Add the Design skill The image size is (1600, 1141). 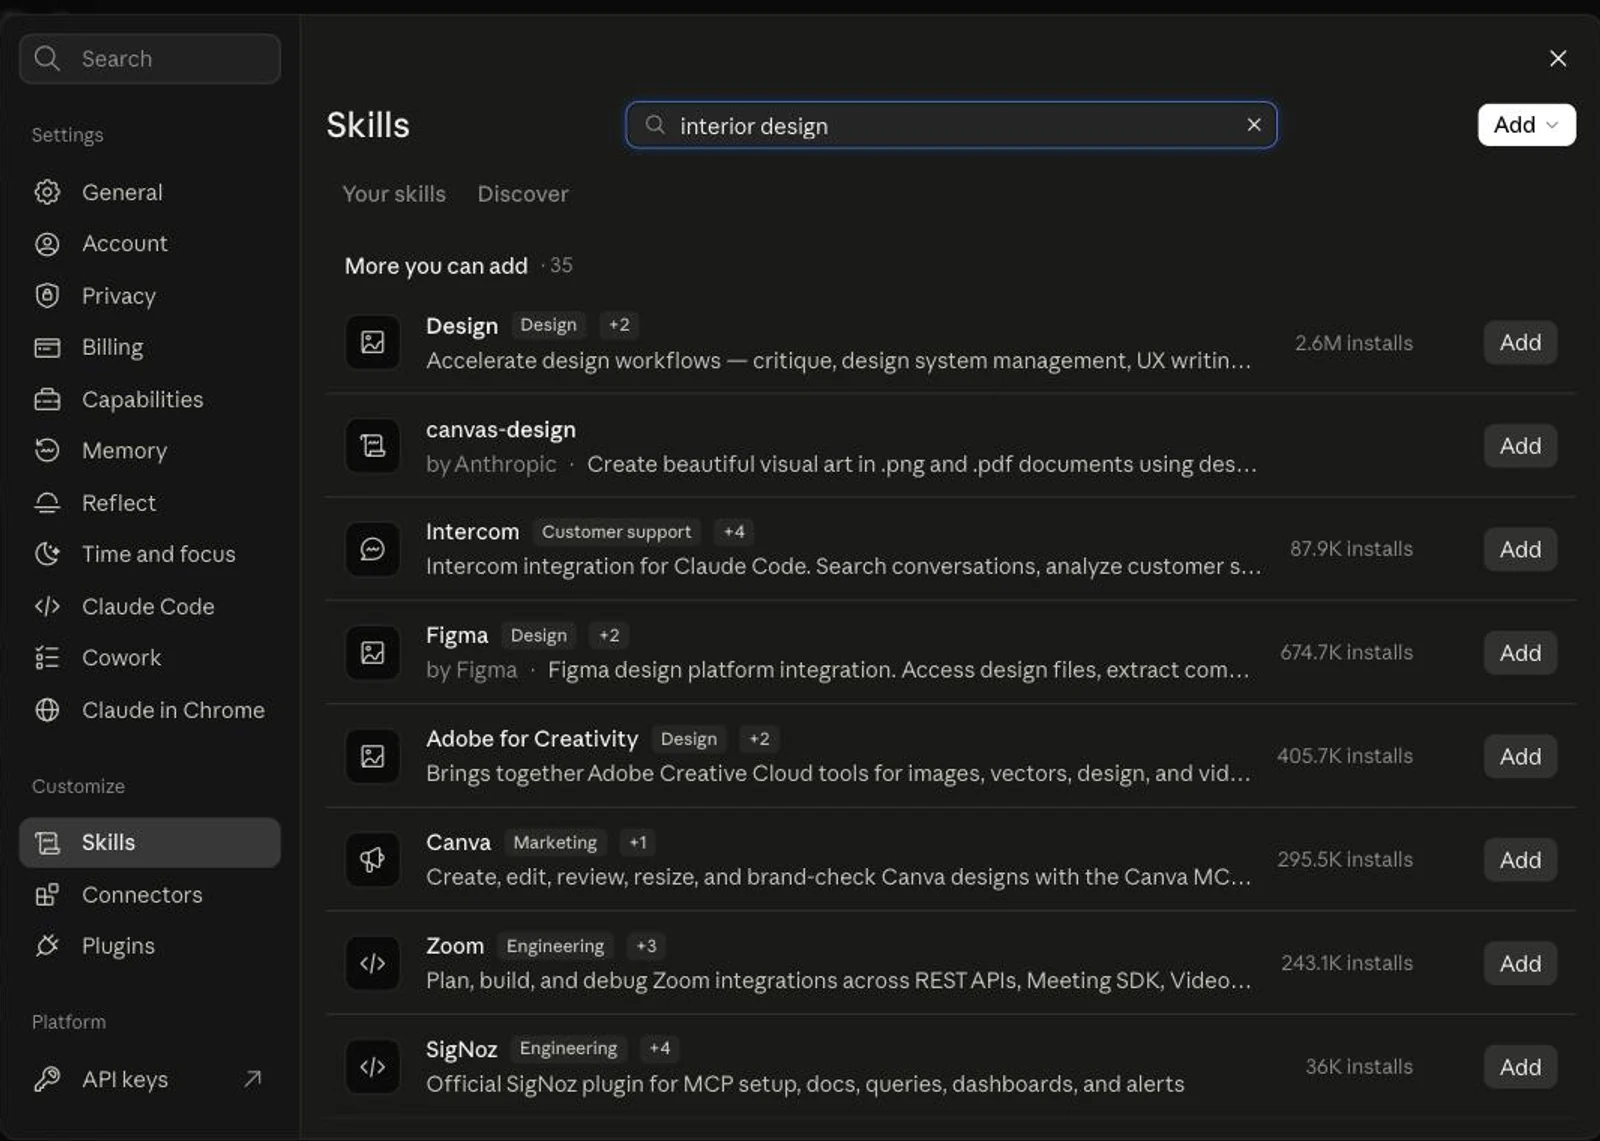[1520, 343]
